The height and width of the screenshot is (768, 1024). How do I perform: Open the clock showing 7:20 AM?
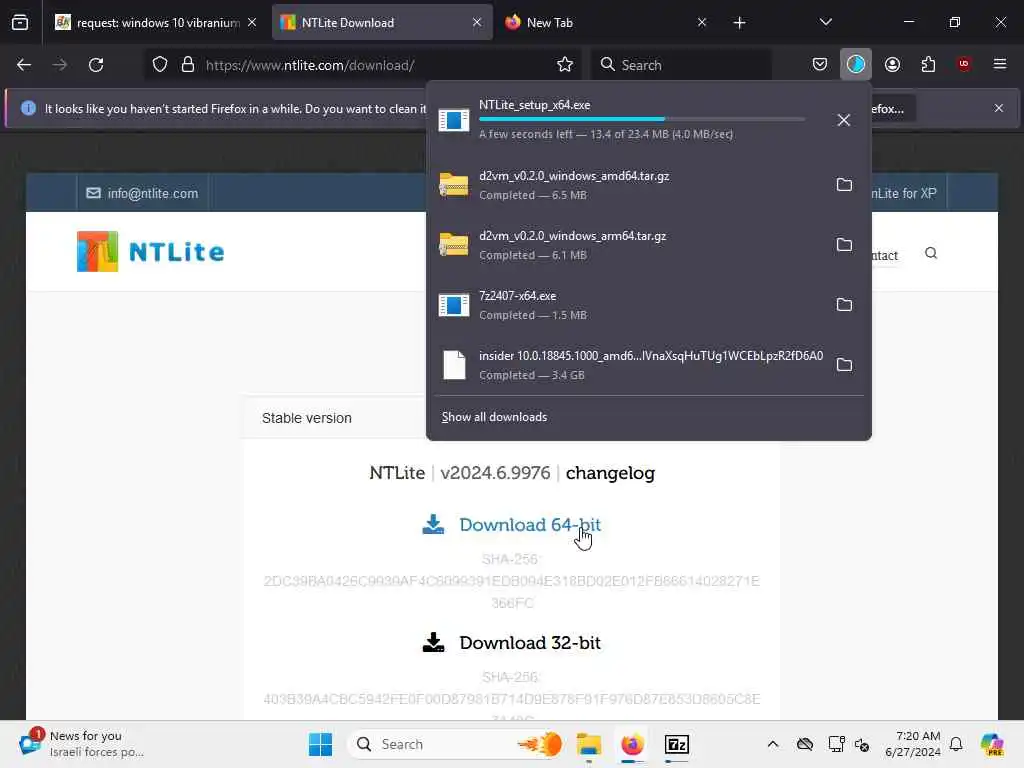pos(912,744)
